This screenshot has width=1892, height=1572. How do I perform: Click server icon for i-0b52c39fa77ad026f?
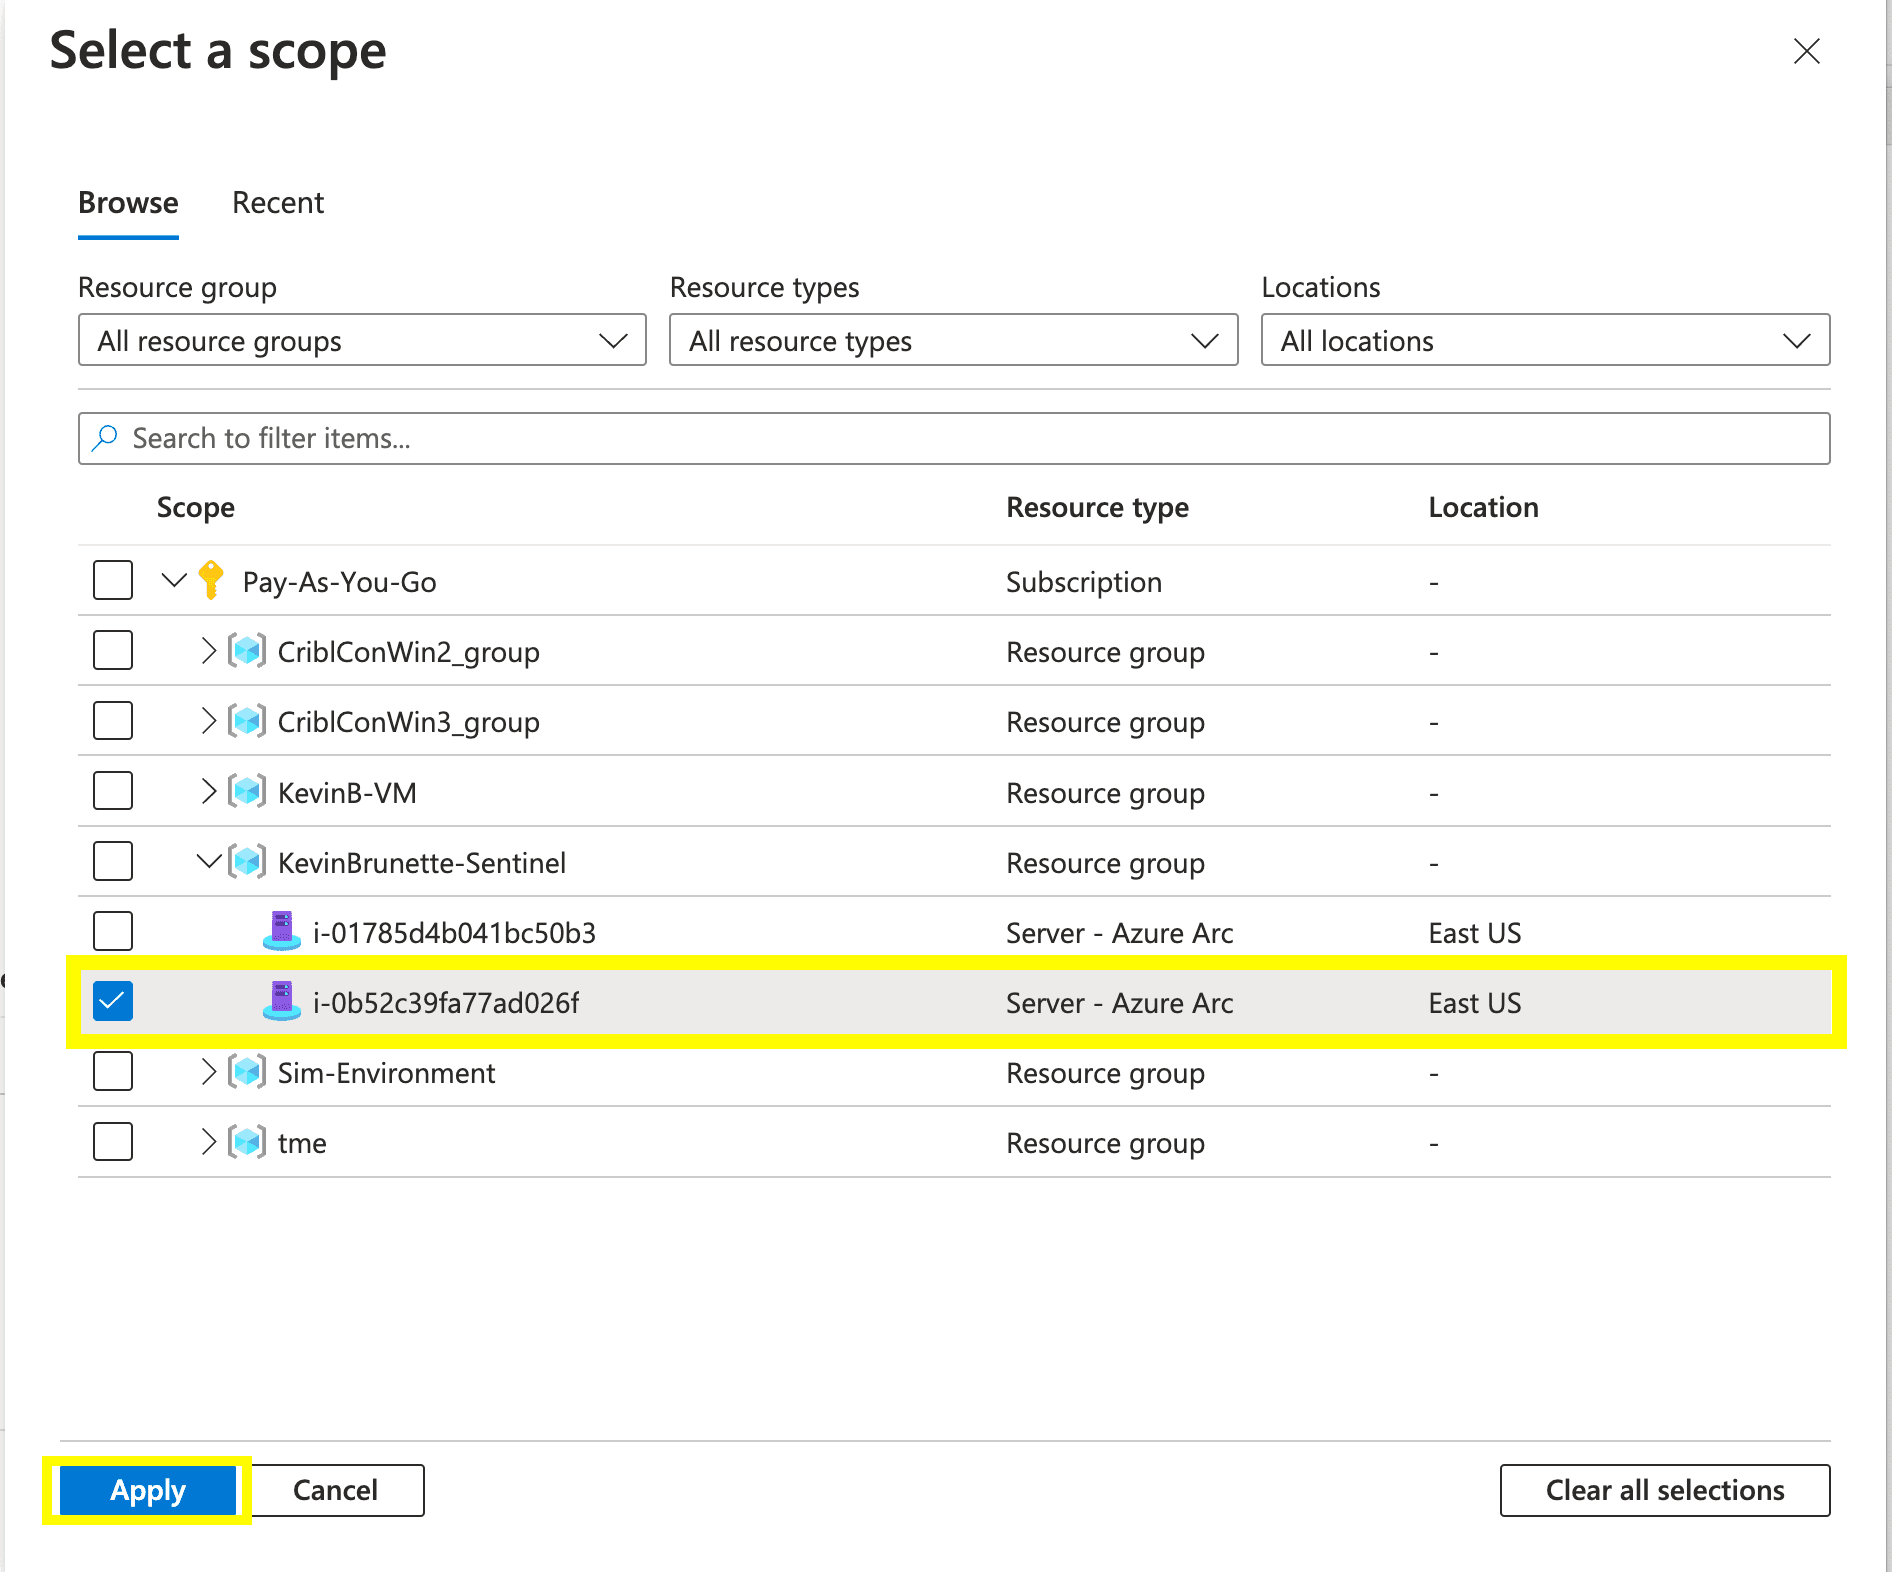pyautogui.click(x=281, y=1002)
